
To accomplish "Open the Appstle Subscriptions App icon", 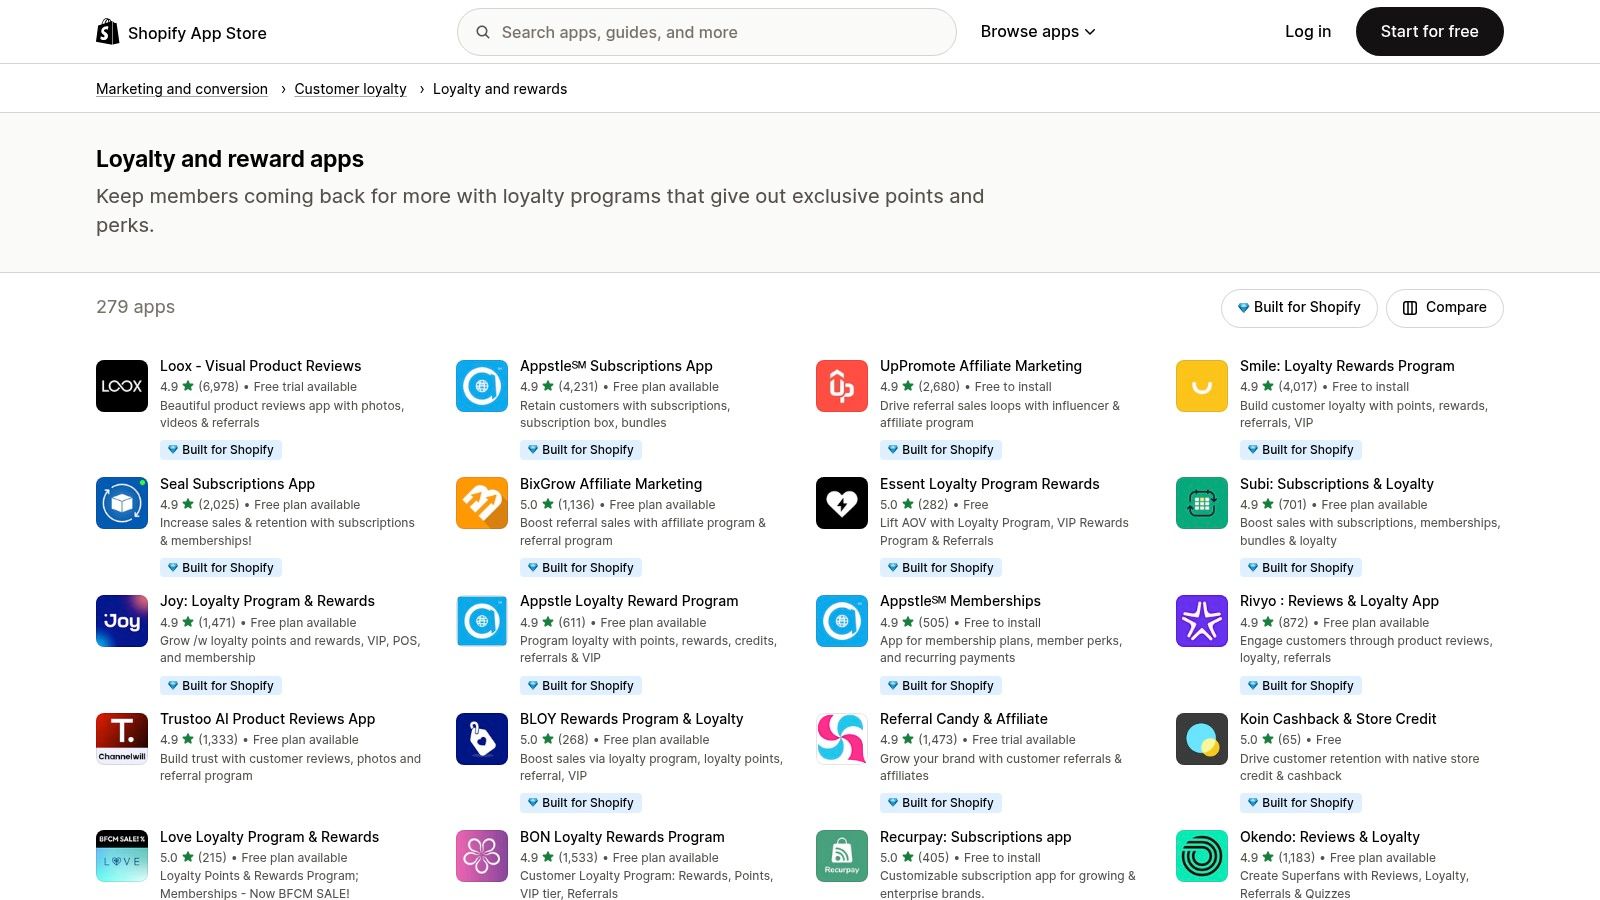I will click(x=482, y=386).
